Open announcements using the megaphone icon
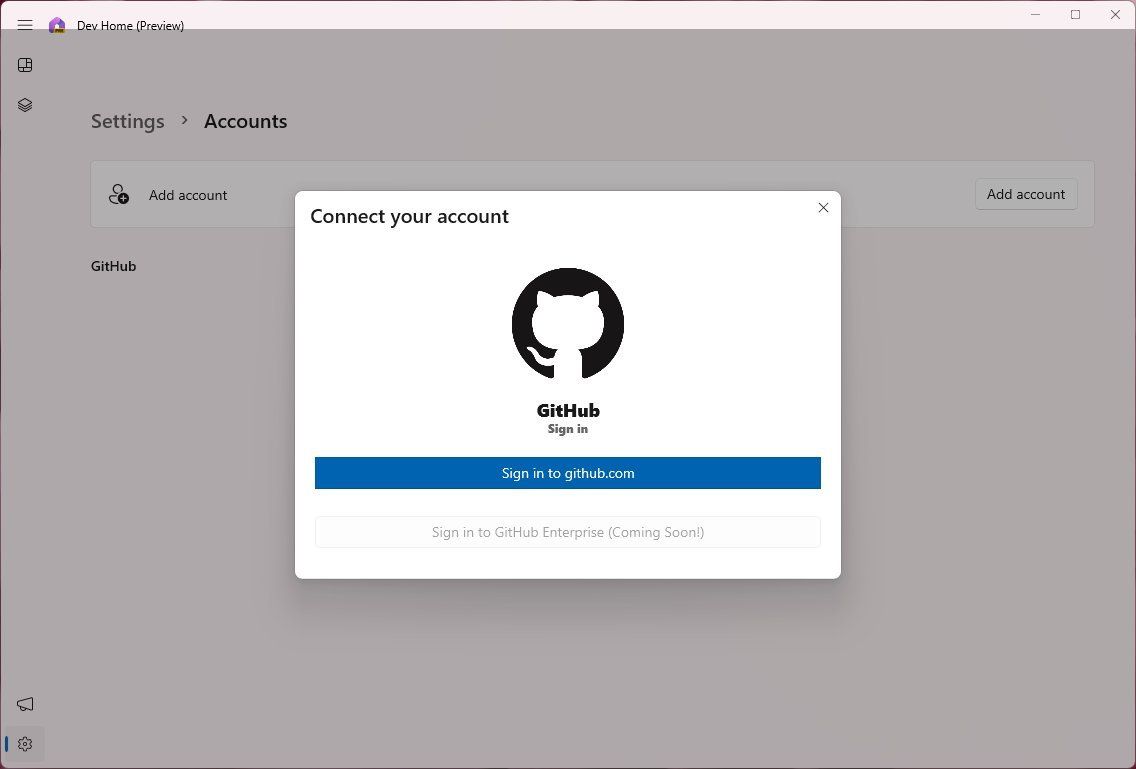Viewport: 1136px width, 769px height. pyautogui.click(x=25, y=704)
